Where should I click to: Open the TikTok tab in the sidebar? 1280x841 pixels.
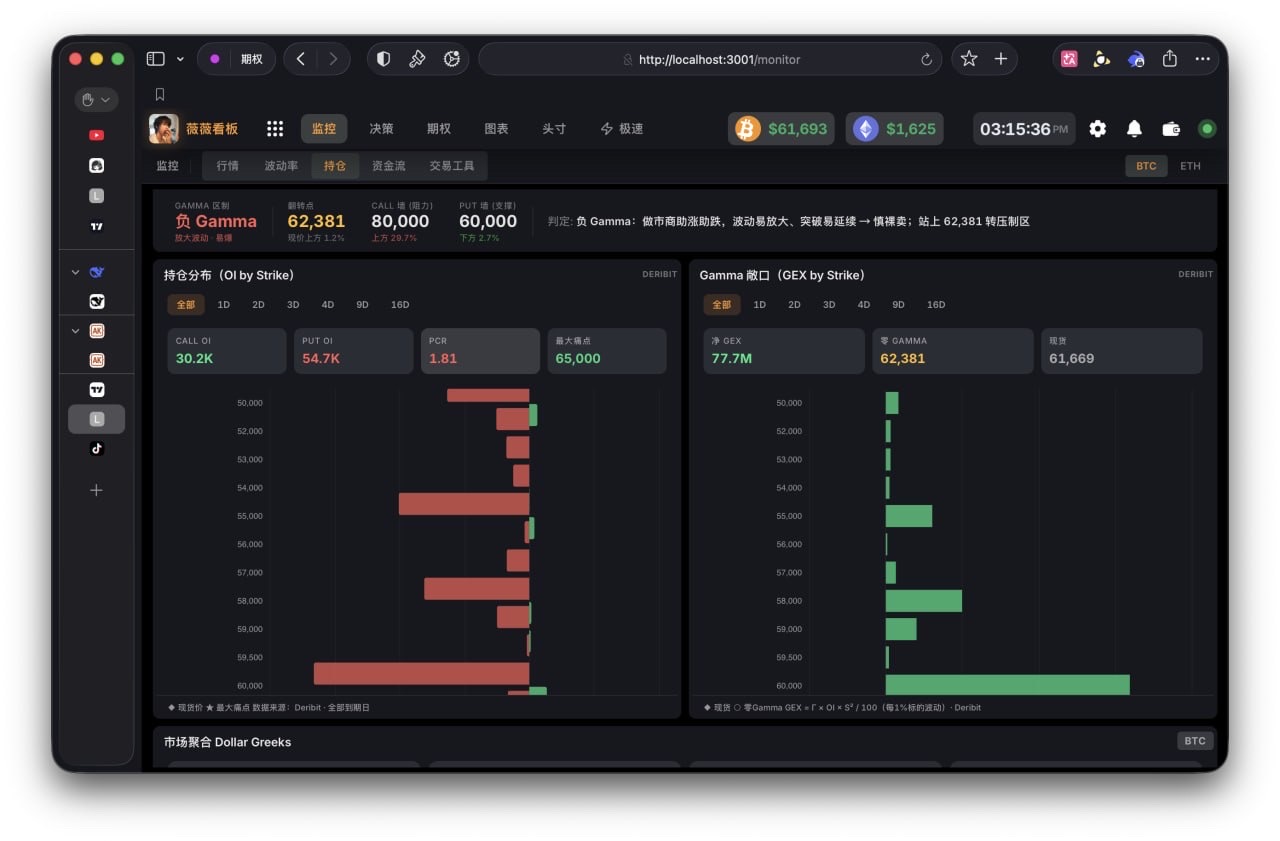[96, 448]
